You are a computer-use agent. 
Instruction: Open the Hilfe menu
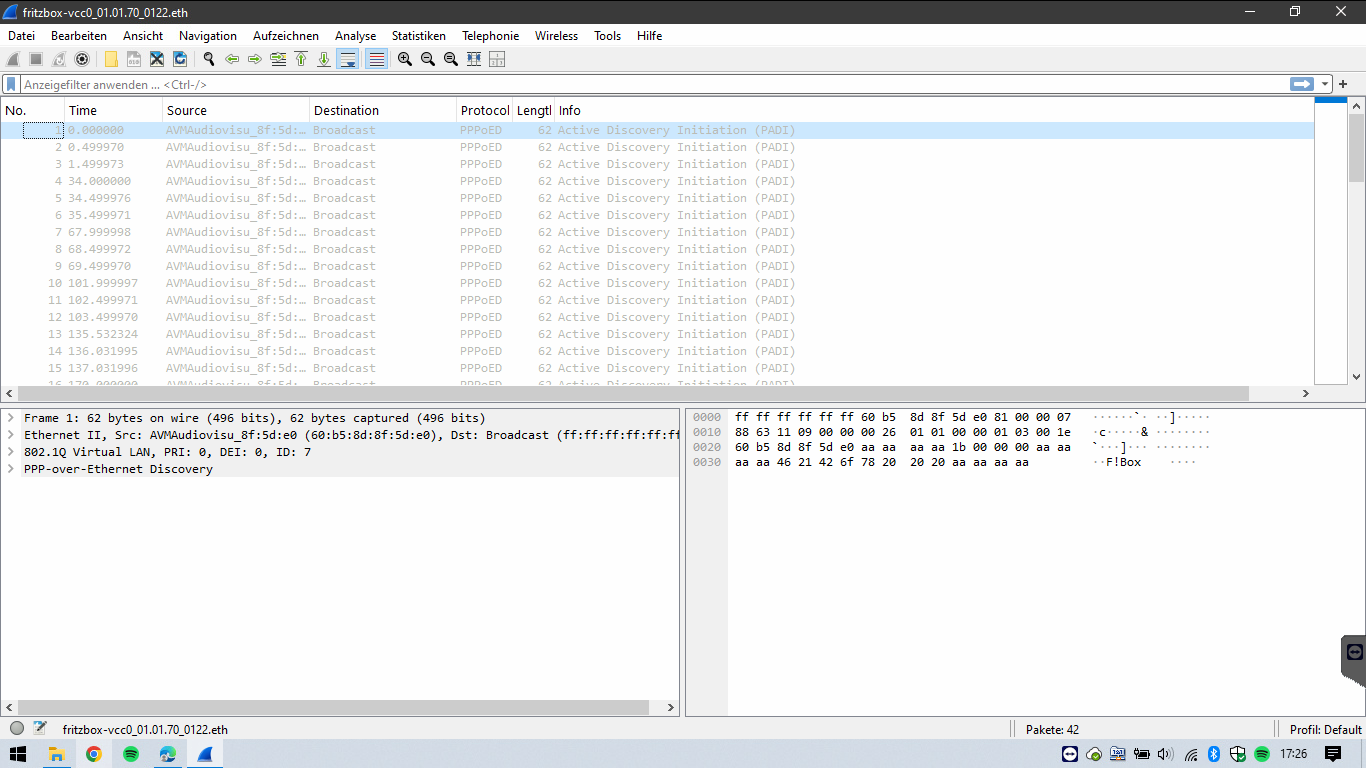tap(650, 36)
